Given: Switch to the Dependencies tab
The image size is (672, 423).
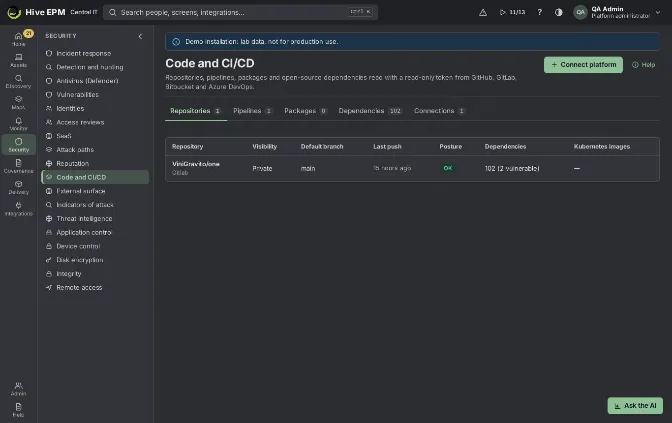Looking at the screenshot, I should pyautogui.click(x=370, y=111).
